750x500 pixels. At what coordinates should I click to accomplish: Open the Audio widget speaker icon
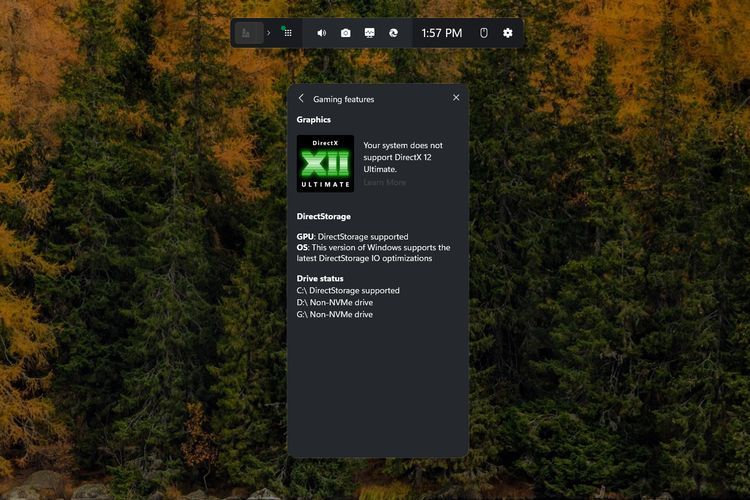click(321, 33)
